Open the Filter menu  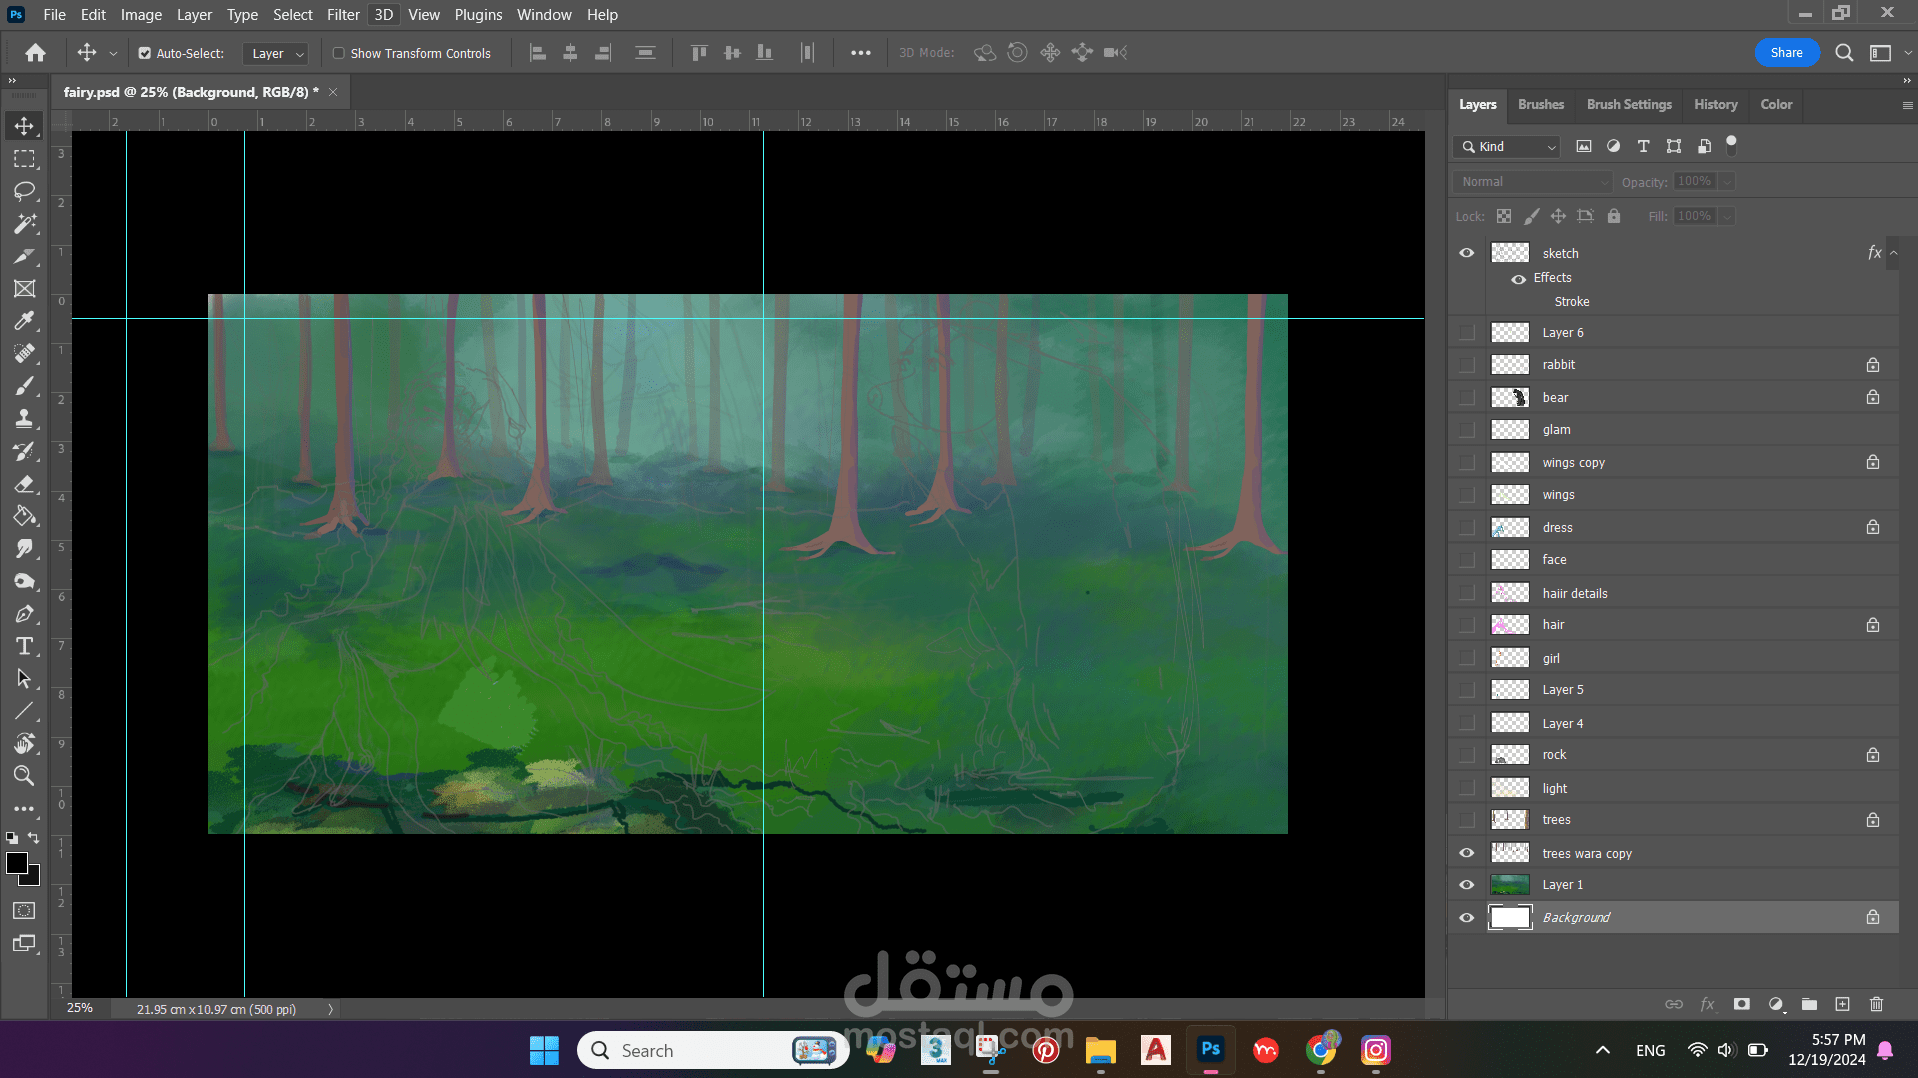click(342, 15)
